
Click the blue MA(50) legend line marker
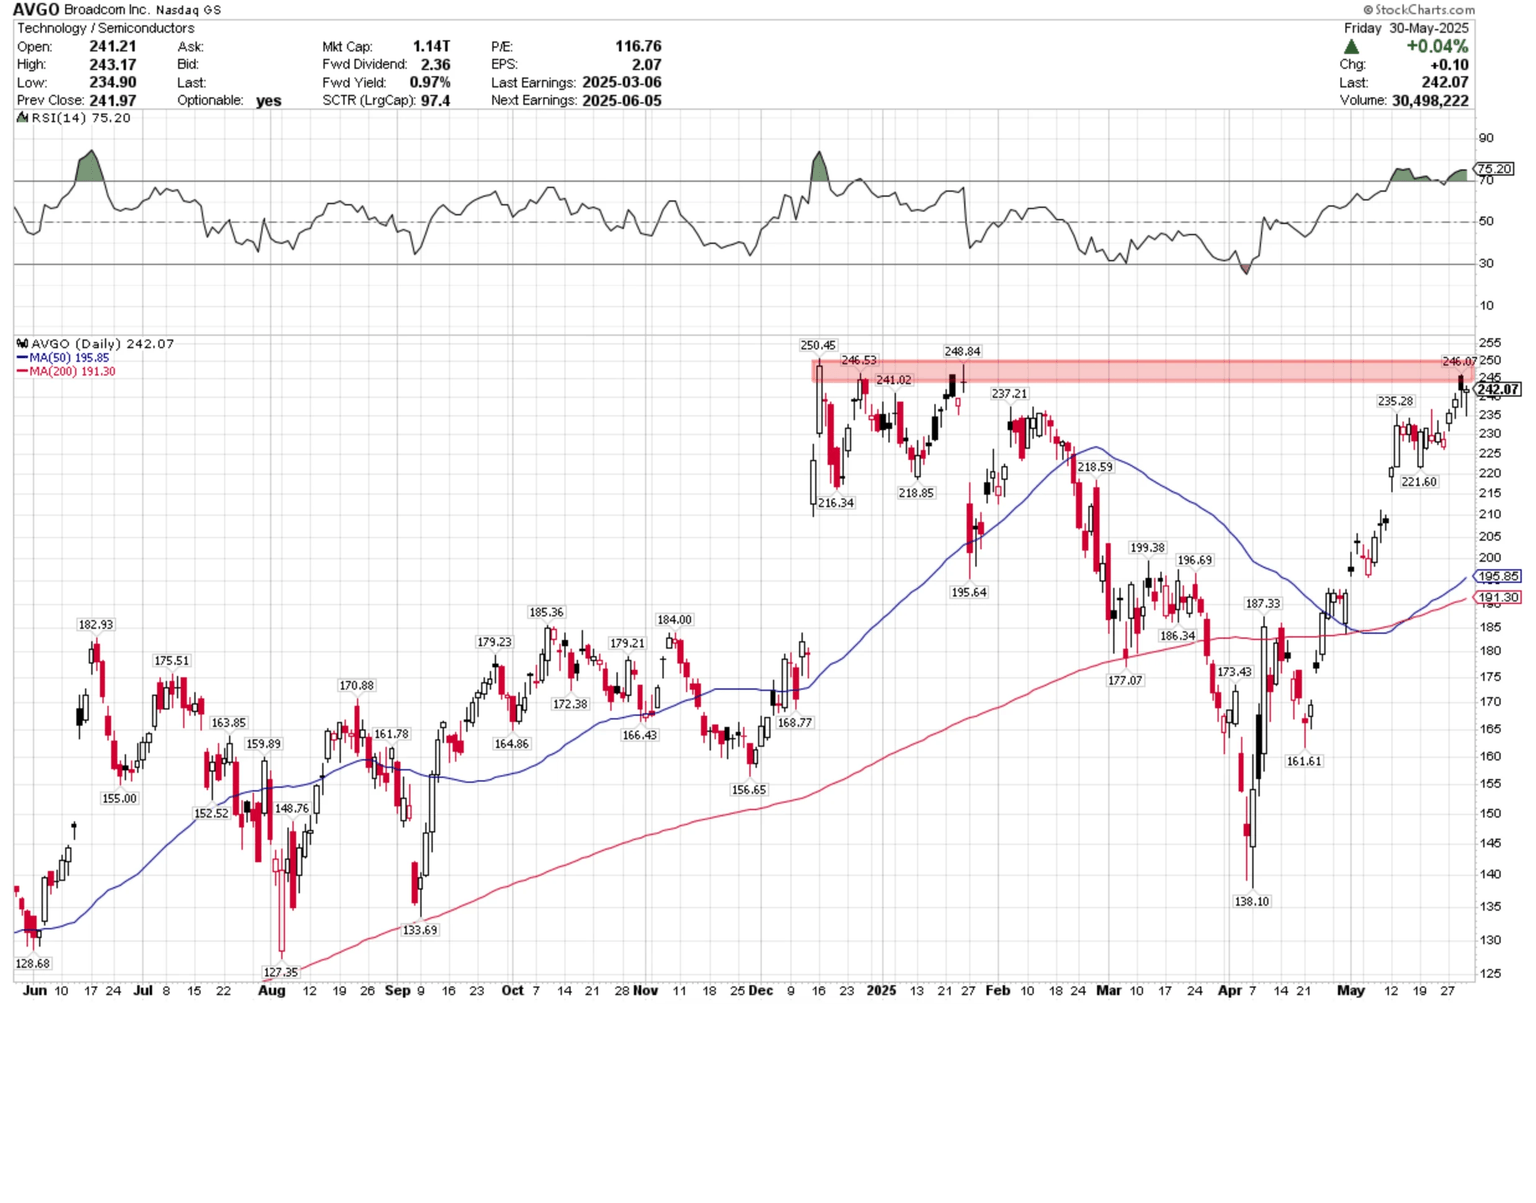point(22,358)
